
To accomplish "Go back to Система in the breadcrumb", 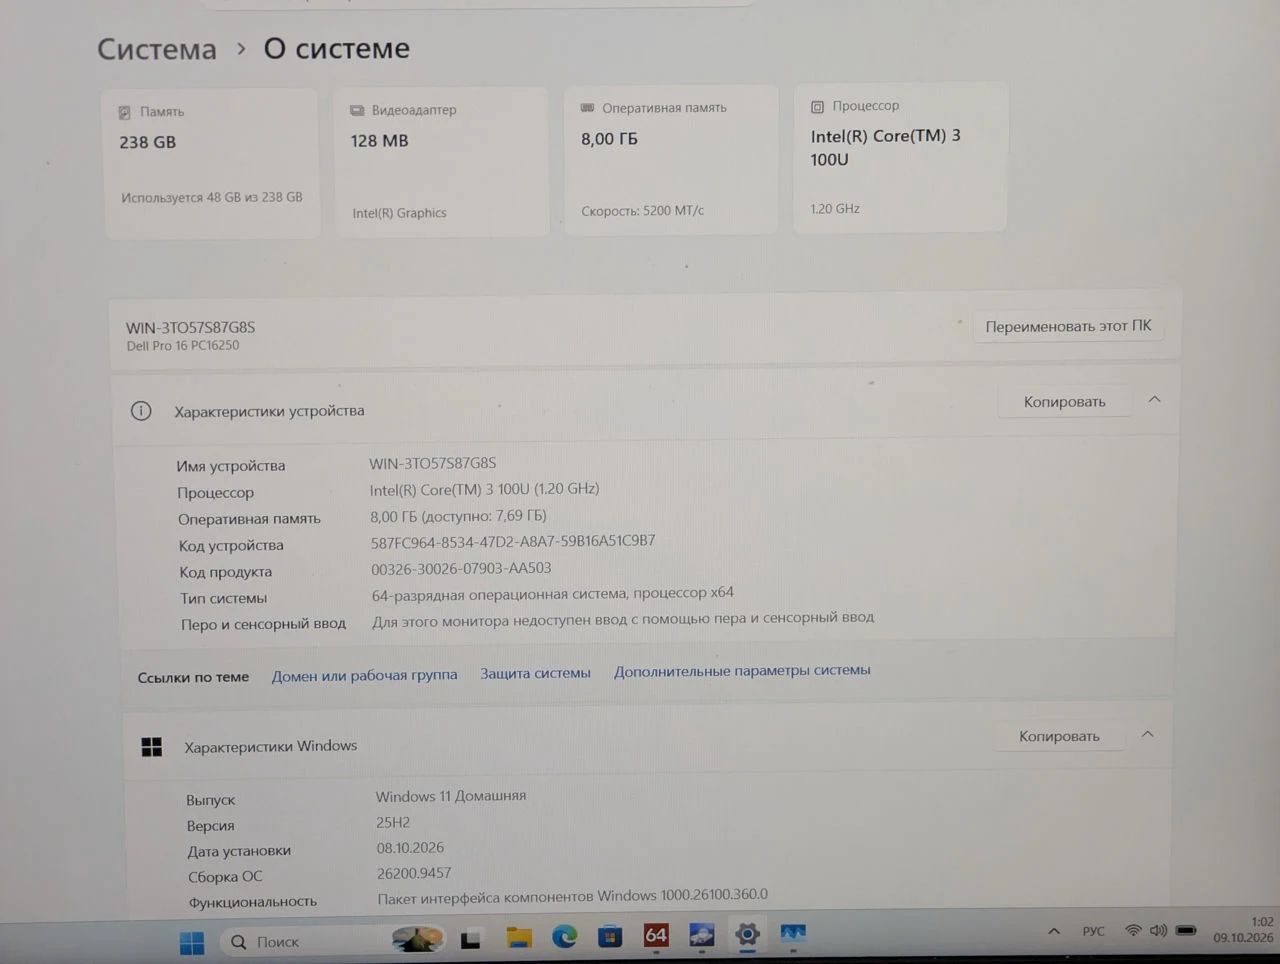I will [157, 49].
